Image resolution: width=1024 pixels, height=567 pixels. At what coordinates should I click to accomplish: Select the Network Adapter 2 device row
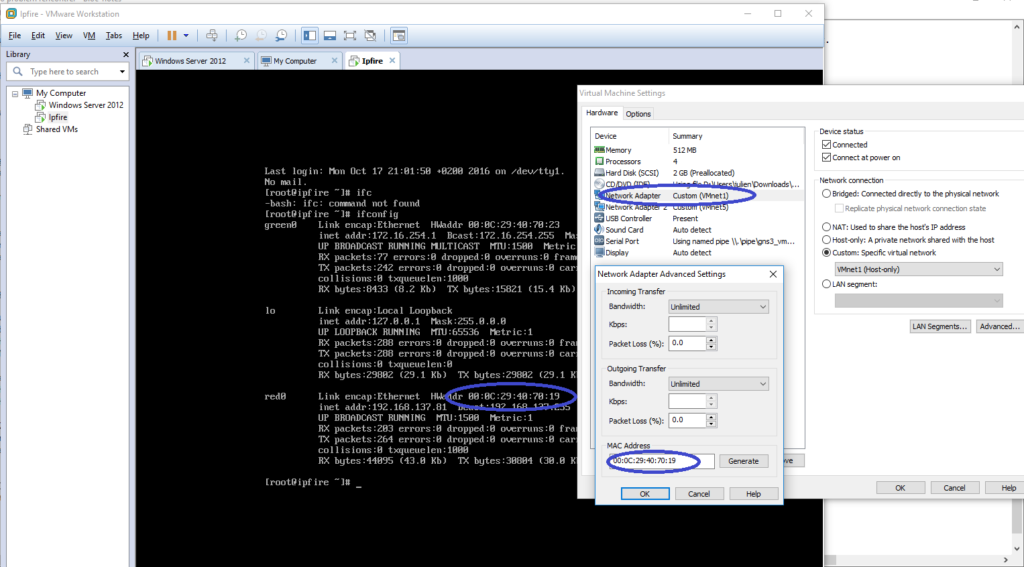[697, 207]
